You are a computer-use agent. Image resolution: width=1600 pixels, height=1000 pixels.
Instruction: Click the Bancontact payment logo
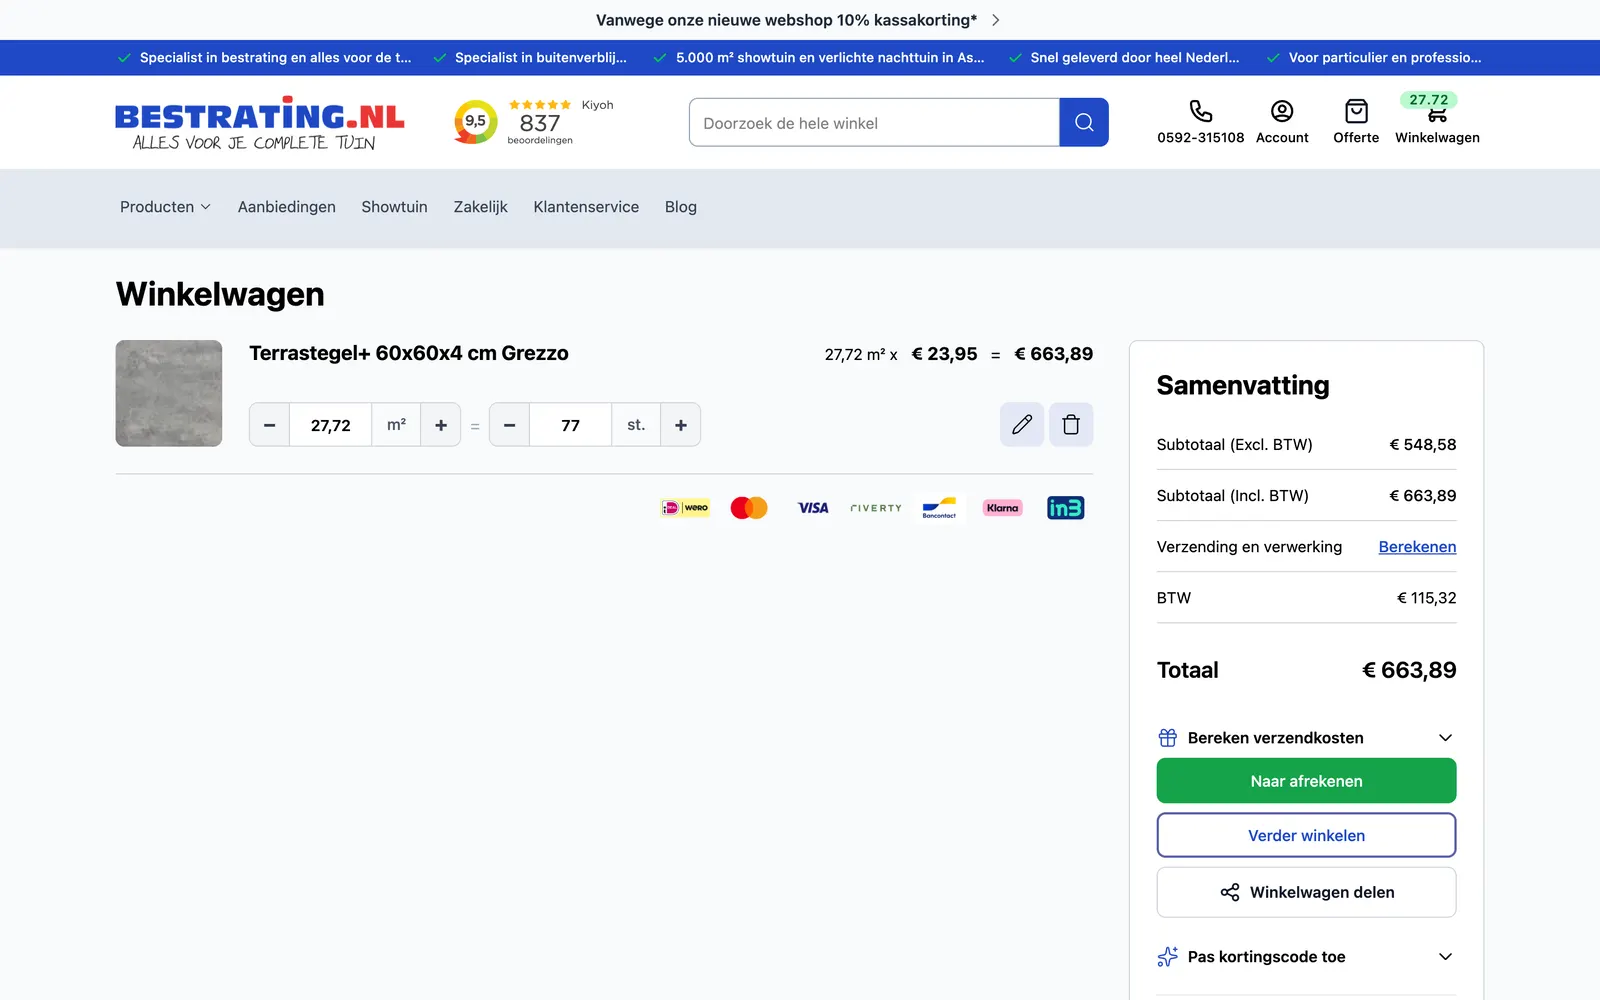(939, 508)
